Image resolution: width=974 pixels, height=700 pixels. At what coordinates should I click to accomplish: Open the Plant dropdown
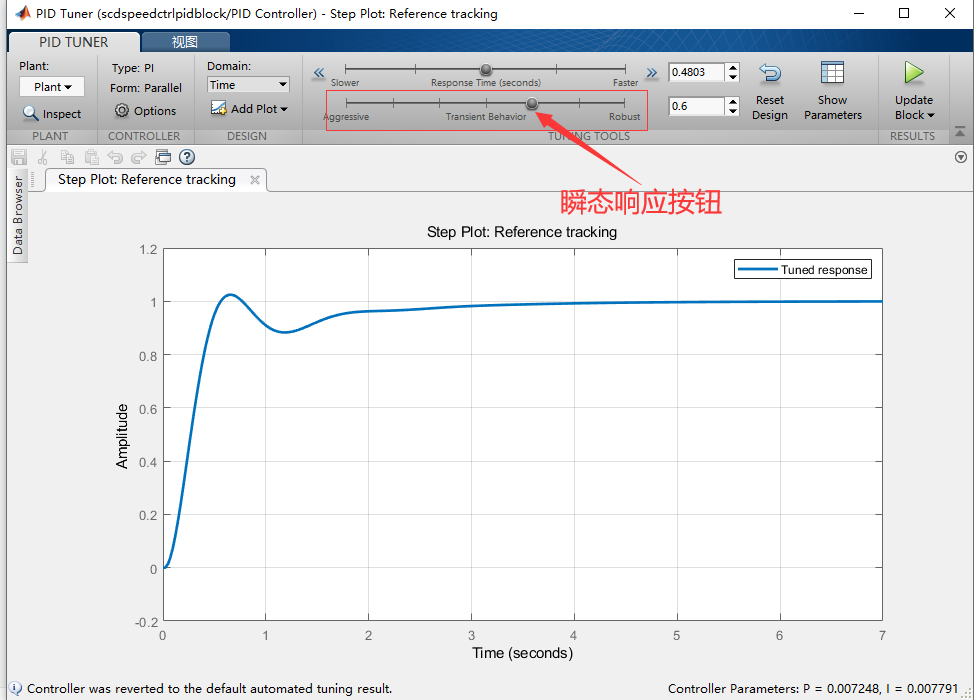[x=52, y=87]
